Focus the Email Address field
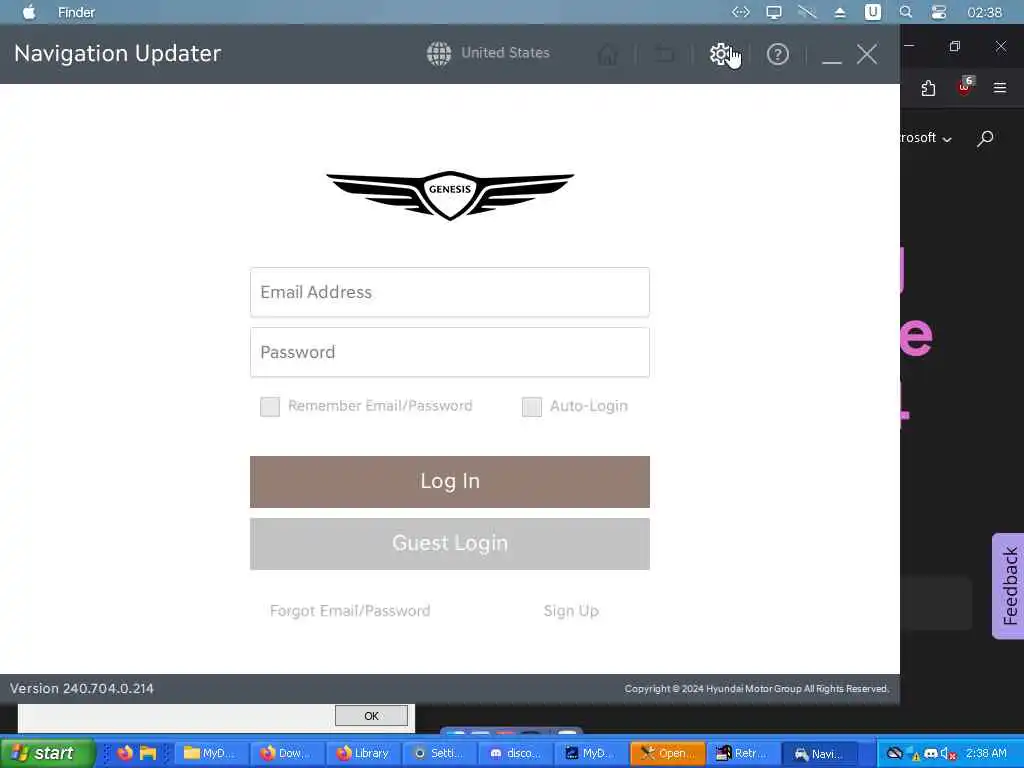 click(x=449, y=292)
